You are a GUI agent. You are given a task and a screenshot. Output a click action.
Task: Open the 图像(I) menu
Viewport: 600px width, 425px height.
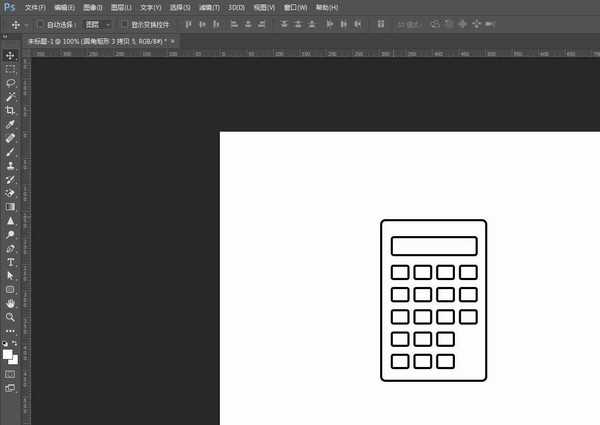pos(92,7)
